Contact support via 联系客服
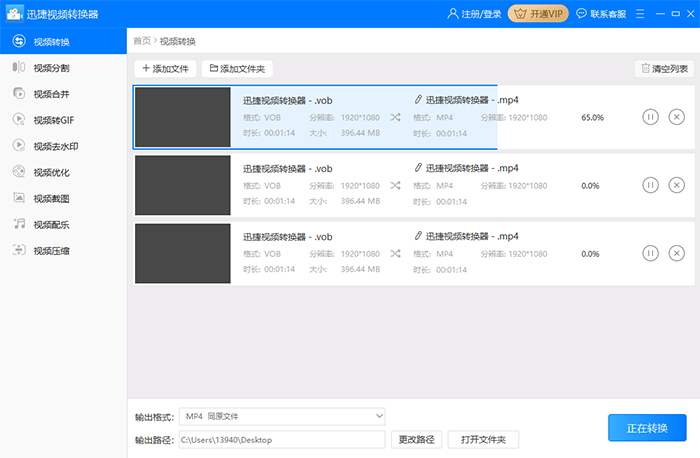The image size is (700, 458). tap(601, 14)
